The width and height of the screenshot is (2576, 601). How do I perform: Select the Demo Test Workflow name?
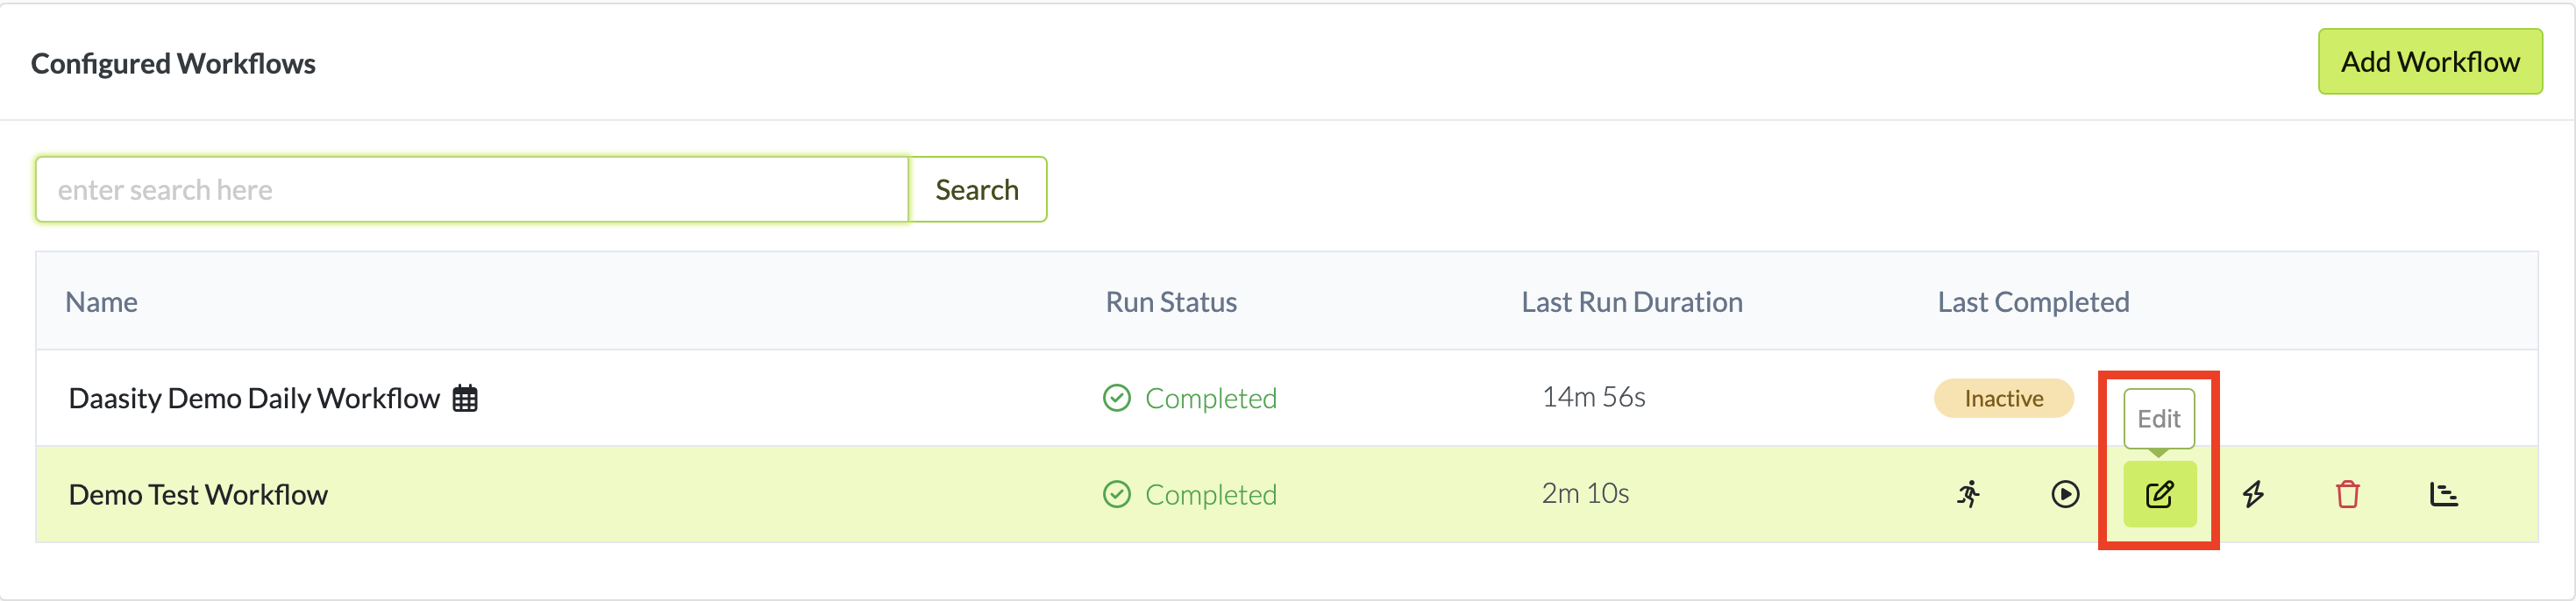tap(198, 494)
